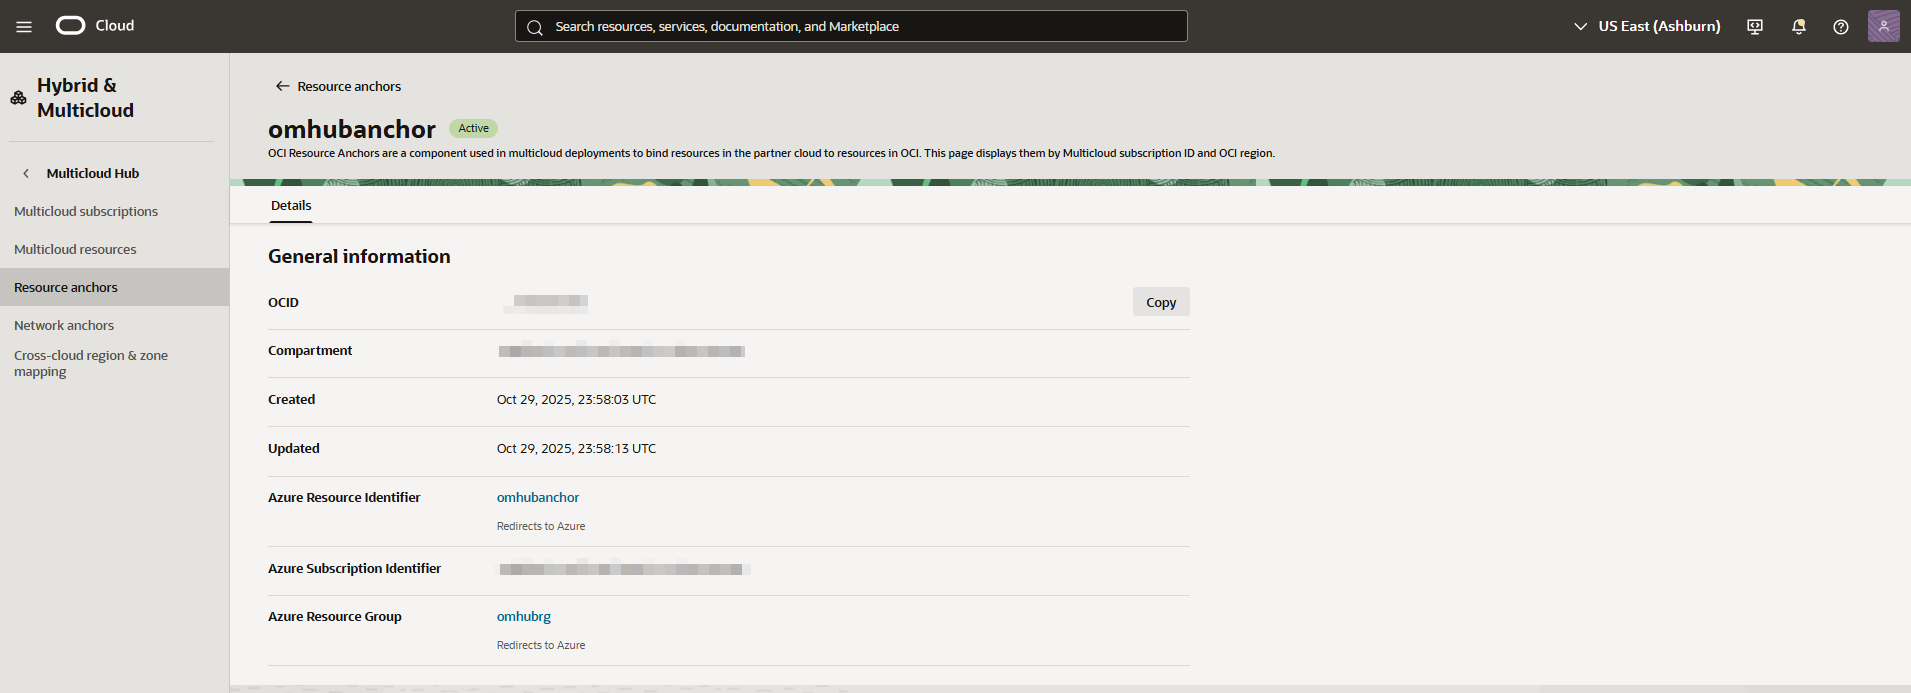Click the search magnifier icon
The height and width of the screenshot is (693, 1911).
point(535,27)
